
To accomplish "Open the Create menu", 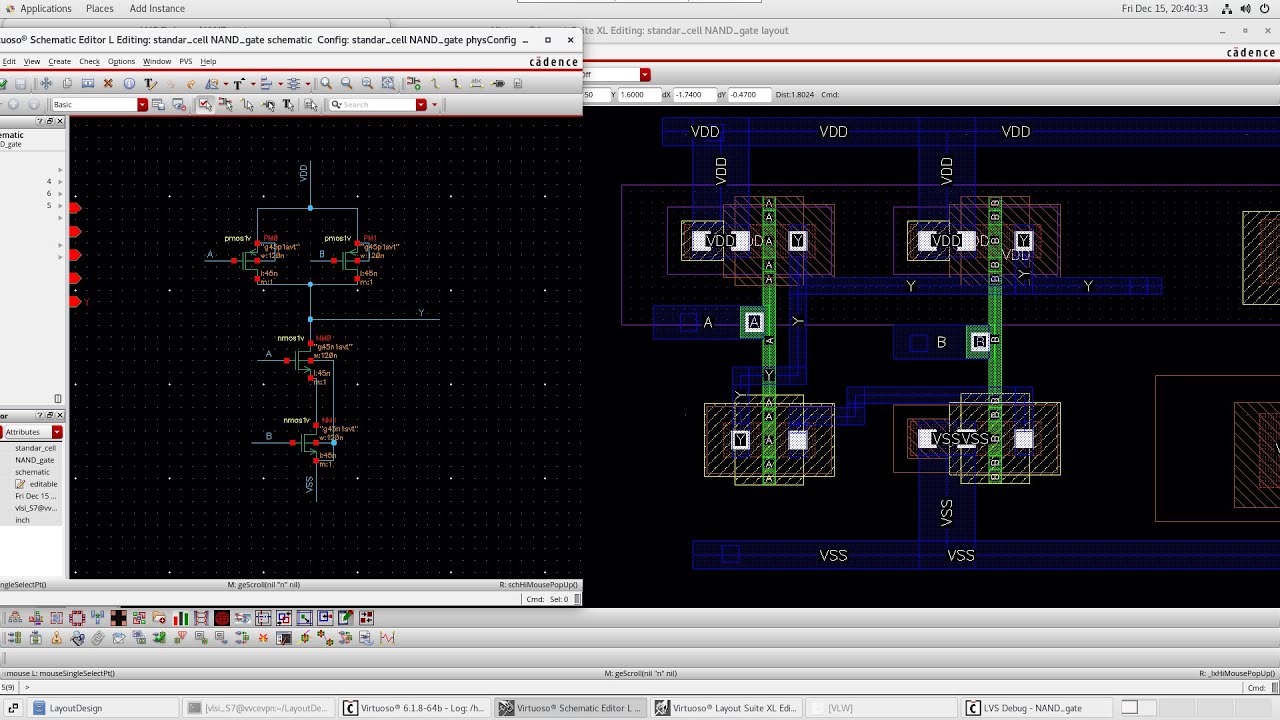I will pyautogui.click(x=60, y=61).
